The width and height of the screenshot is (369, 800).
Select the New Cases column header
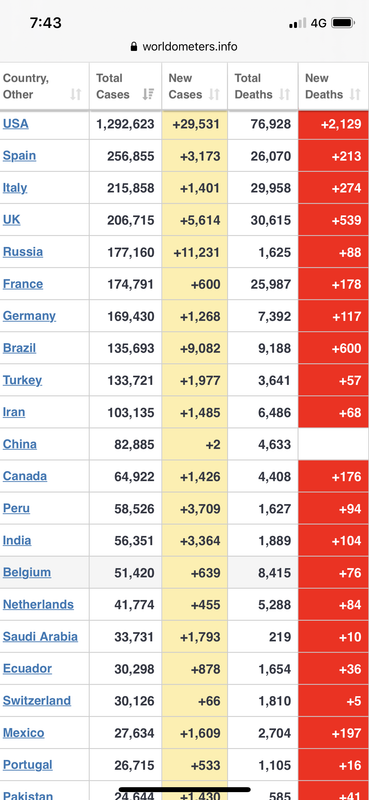(195, 86)
